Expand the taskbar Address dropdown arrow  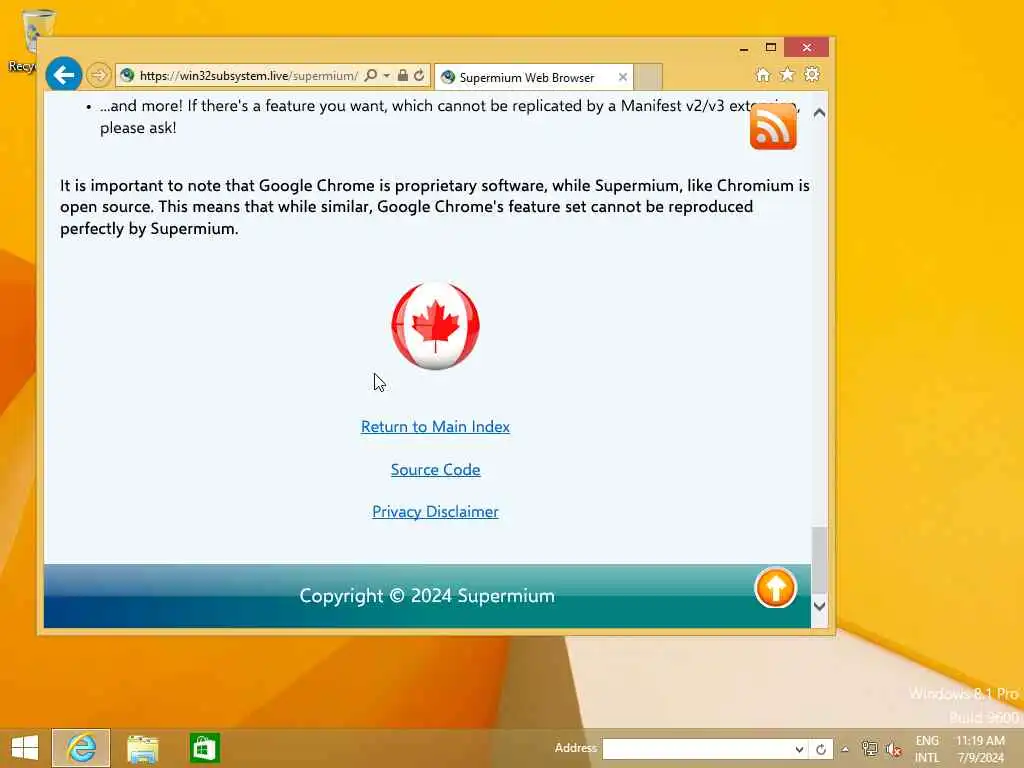point(799,749)
